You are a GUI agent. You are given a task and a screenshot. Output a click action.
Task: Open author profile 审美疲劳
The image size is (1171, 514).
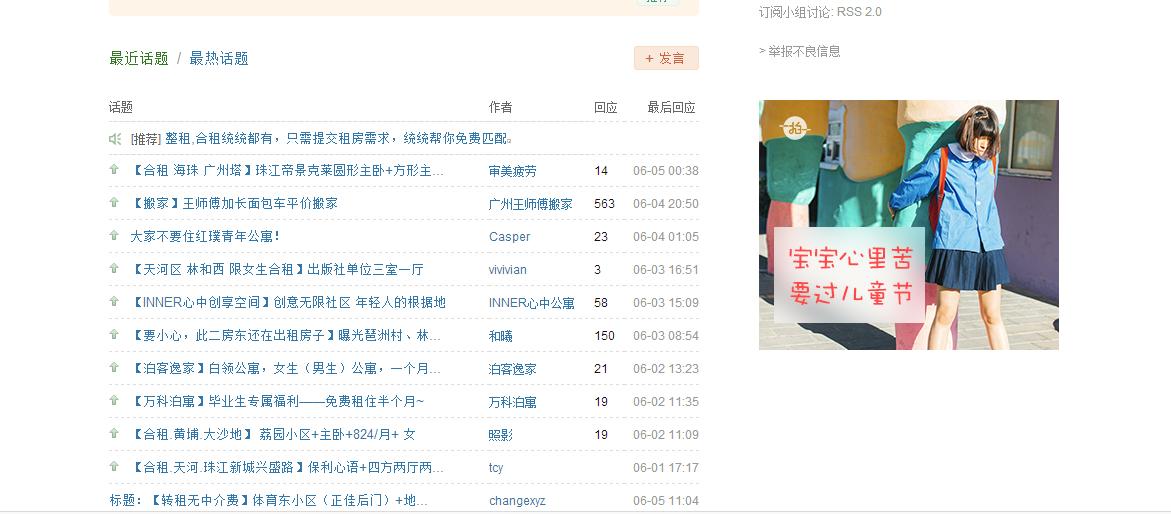point(512,171)
